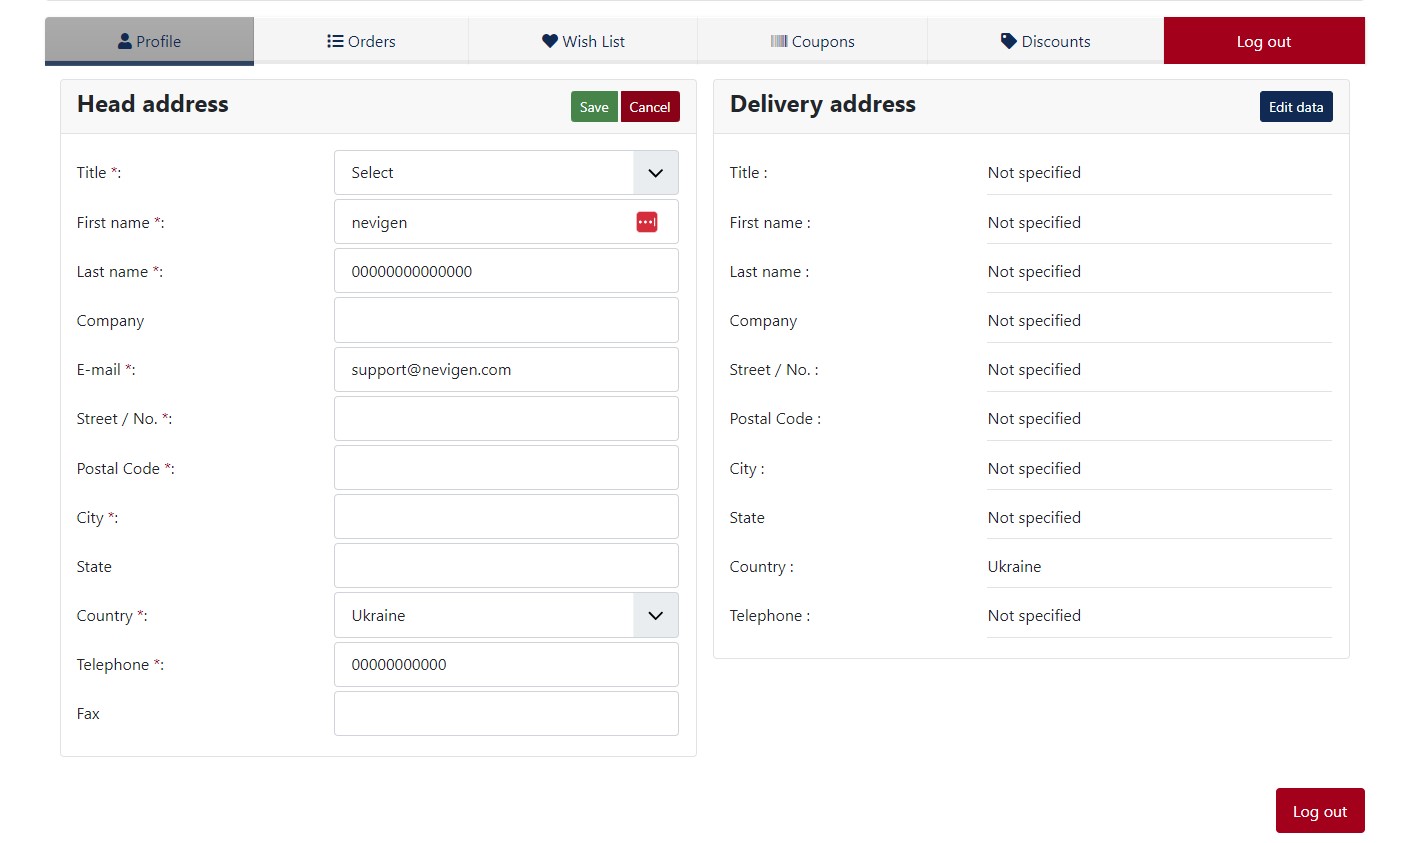Click the list icon on Orders tab
This screenshot has width=1406, height=843.
point(335,41)
